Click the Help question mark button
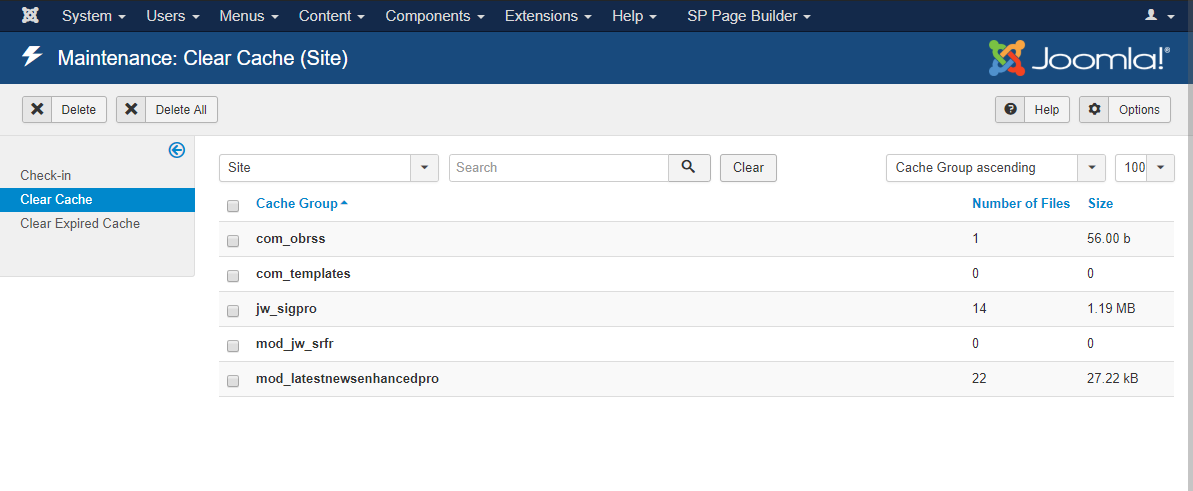This screenshot has height=491, width=1193. pyautogui.click(x=1032, y=110)
